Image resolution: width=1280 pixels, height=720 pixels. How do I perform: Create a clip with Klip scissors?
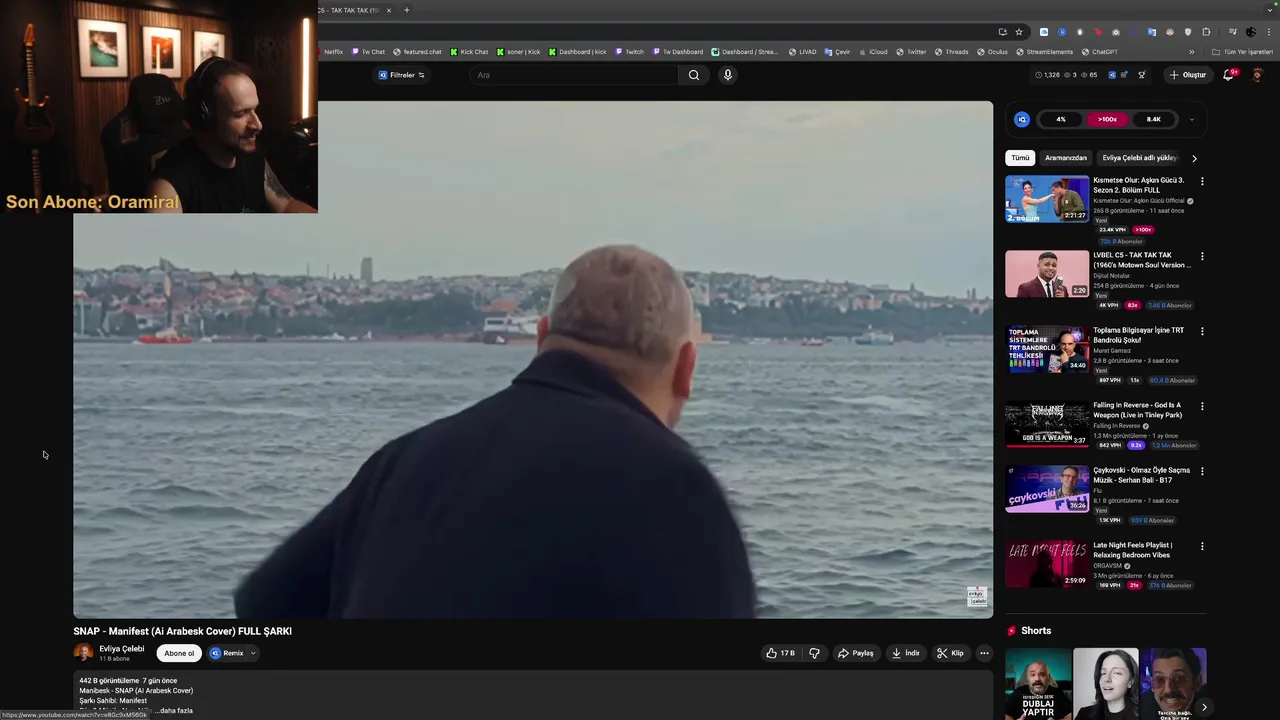[950, 653]
